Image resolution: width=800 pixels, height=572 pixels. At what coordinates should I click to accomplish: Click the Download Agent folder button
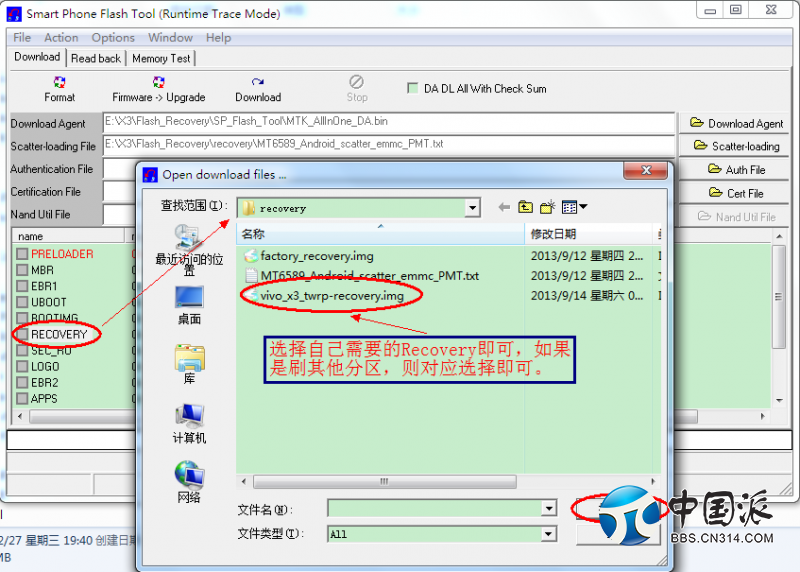pyautogui.click(x=736, y=123)
